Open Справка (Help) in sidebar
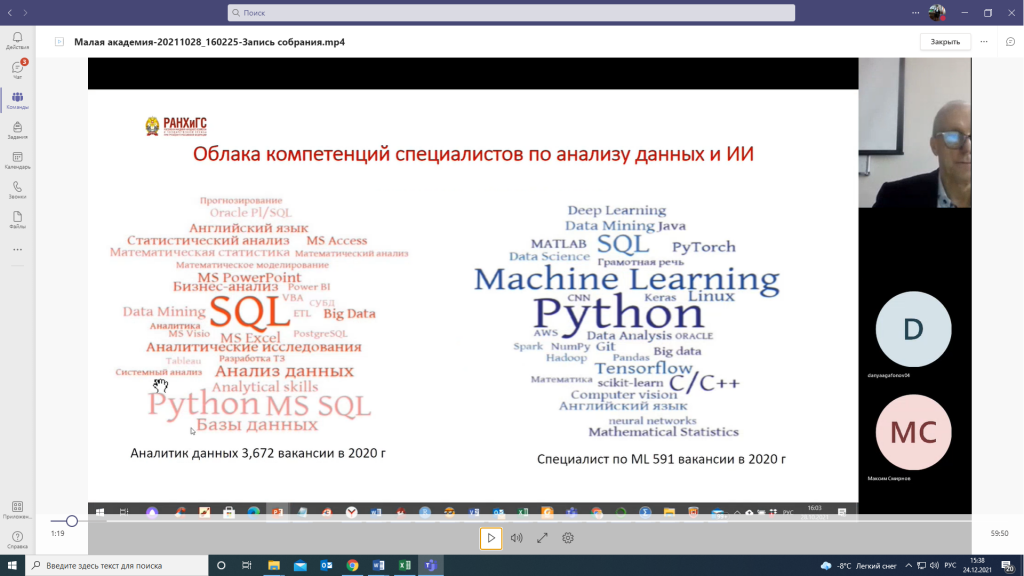Viewport: 1024px width, 576px height. (17, 540)
